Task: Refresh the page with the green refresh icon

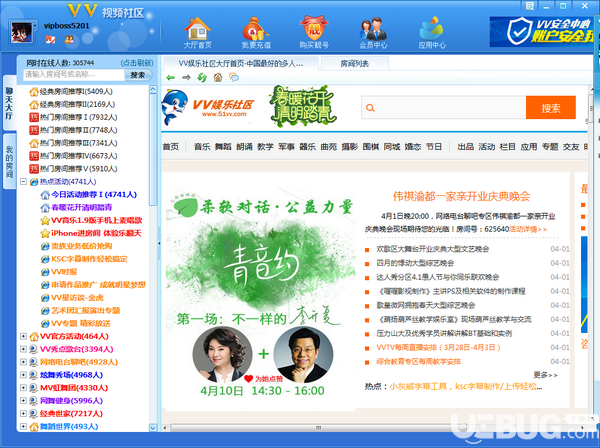Action: (x=202, y=78)
